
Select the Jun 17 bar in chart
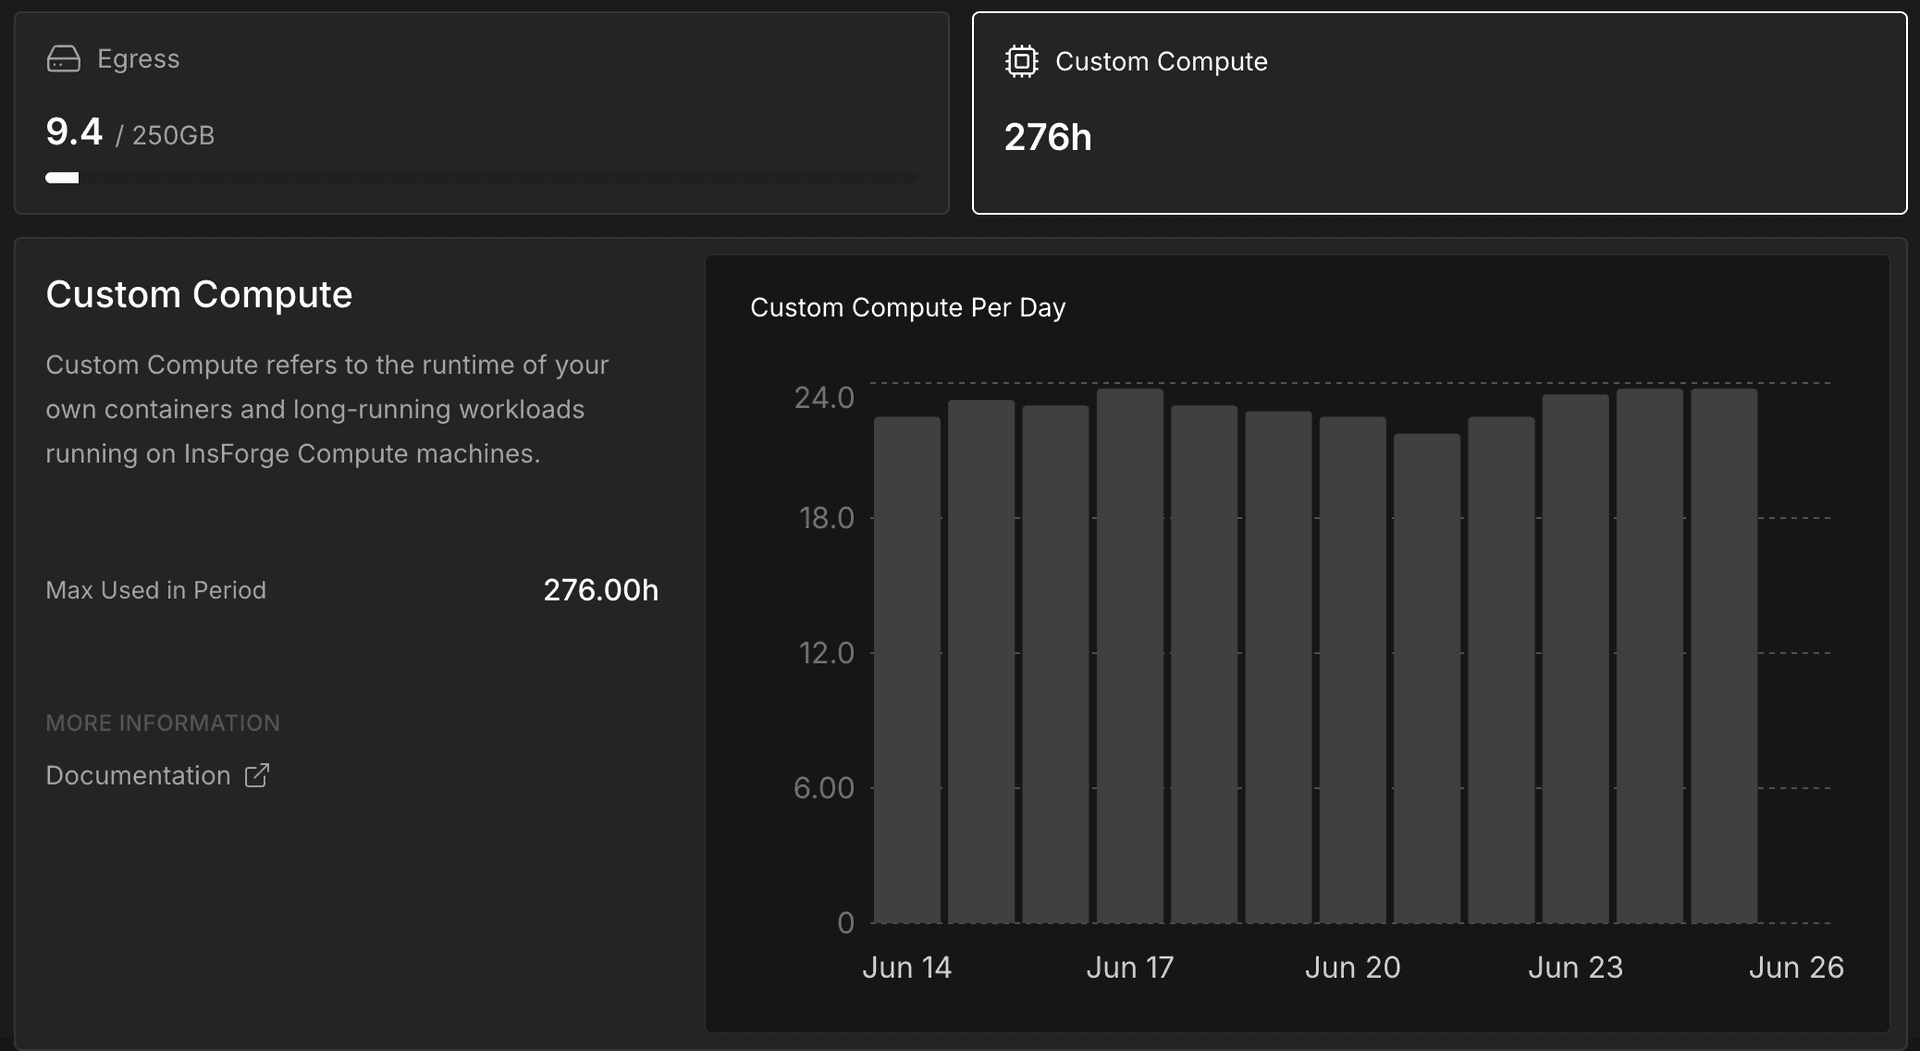(1130, 656)
